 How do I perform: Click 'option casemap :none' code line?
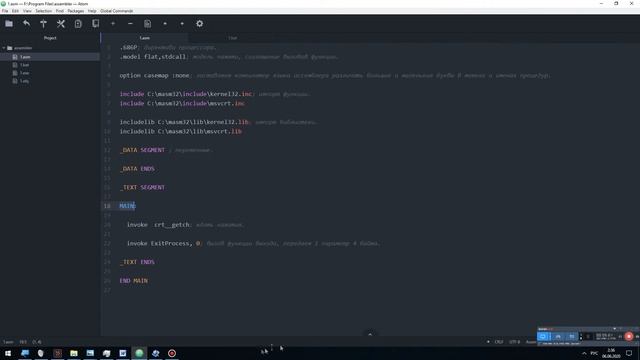155,76
